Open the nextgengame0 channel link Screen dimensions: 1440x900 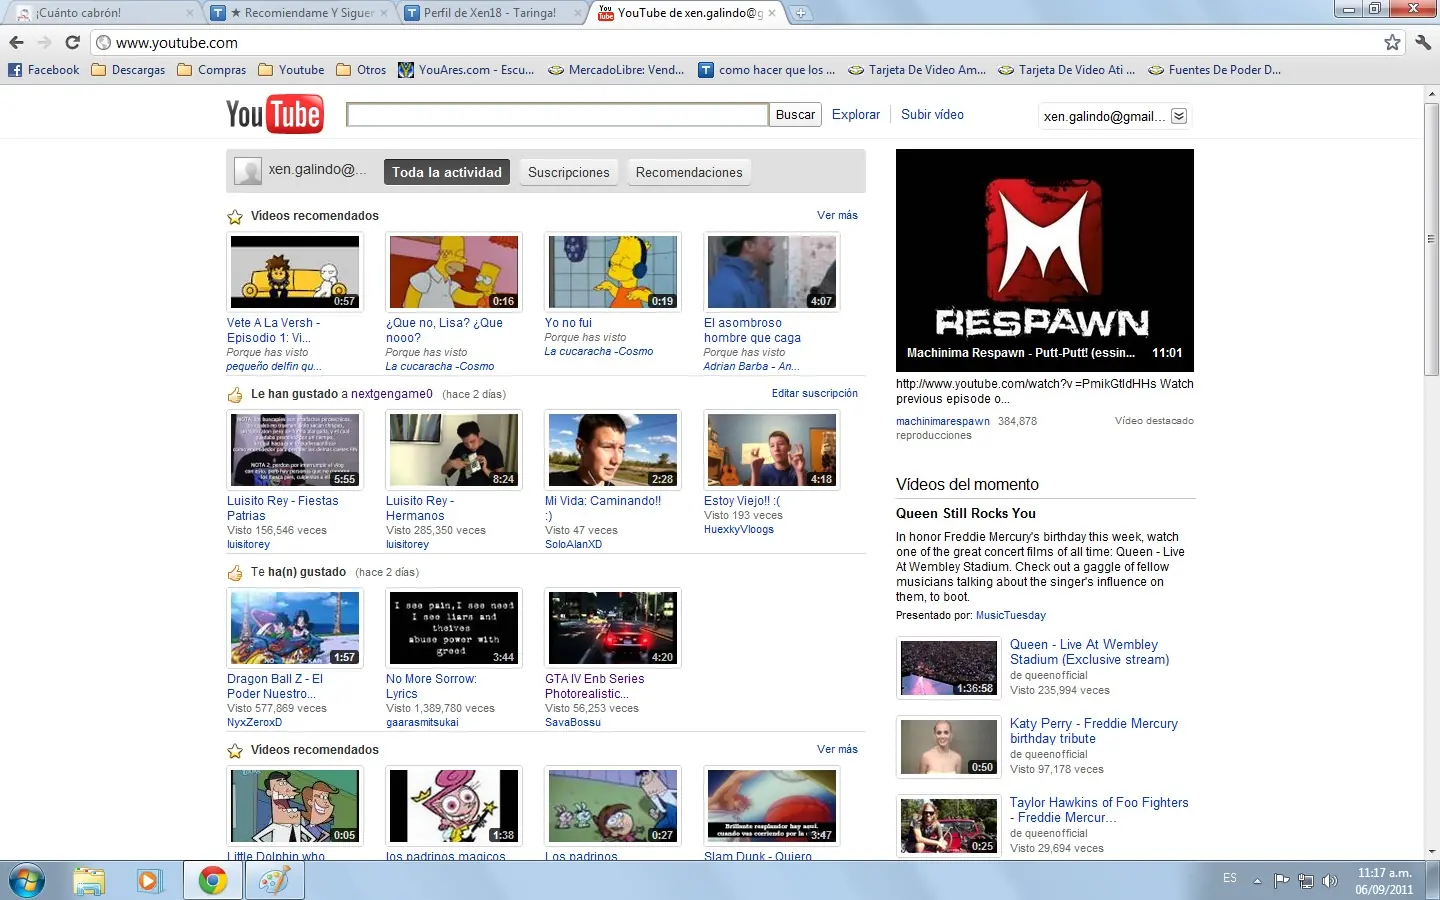point(392,394)
